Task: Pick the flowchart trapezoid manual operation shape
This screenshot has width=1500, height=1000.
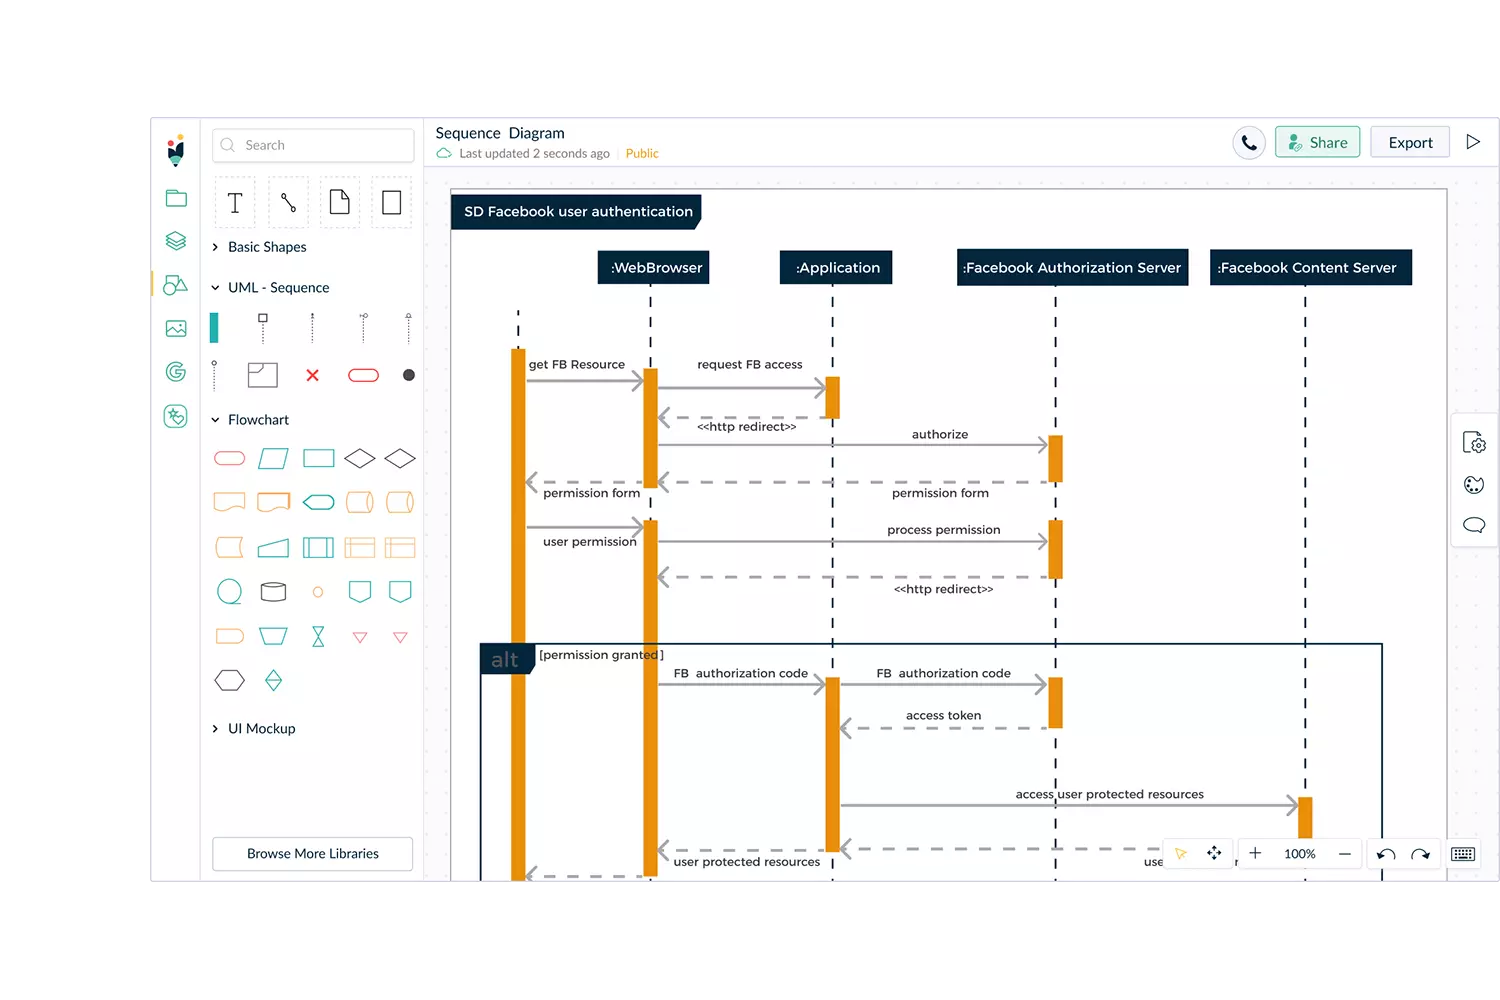Action: tap(273, 636)
